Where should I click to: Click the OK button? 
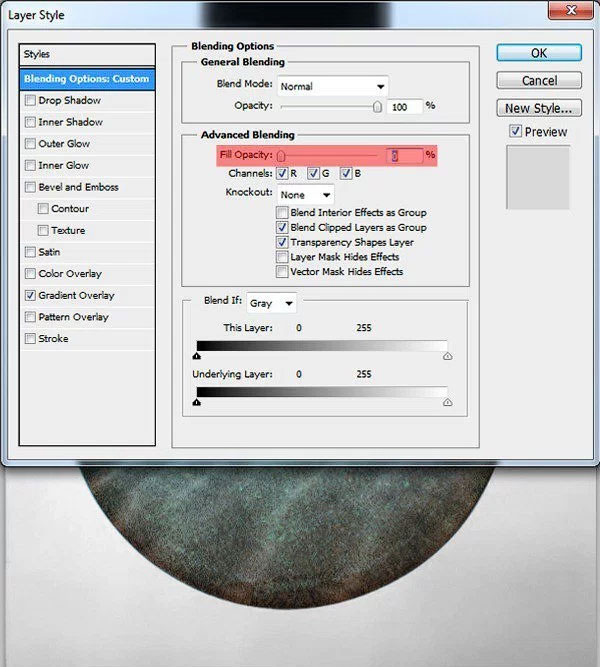[539, 53]
